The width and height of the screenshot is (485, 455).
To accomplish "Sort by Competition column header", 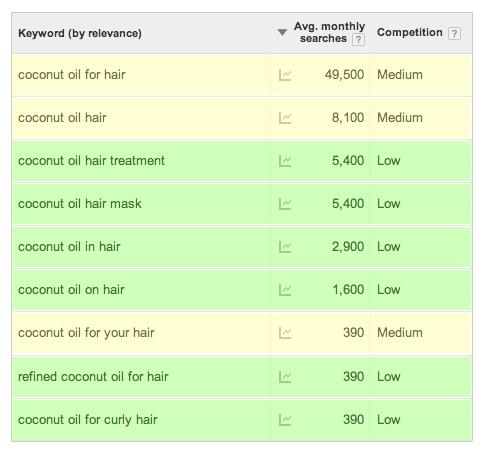I will (410, 32).
